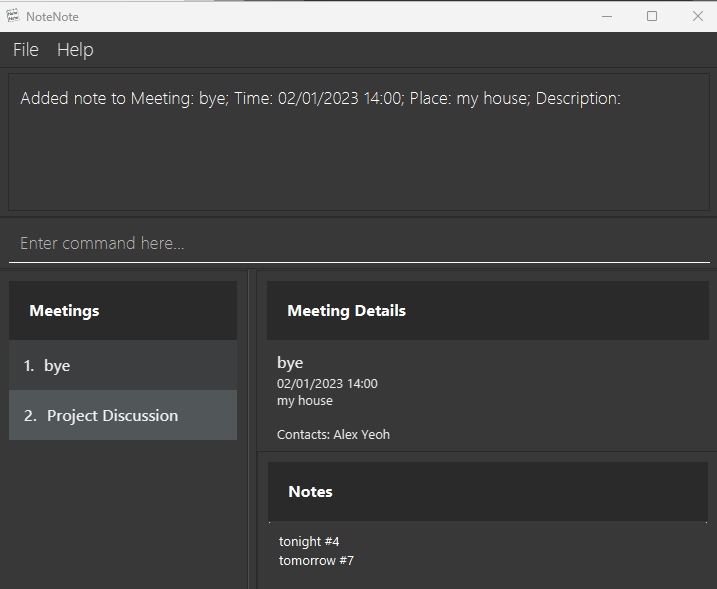Select meeting '2. Project Discussion'
This screenshot has height=589, width=717.
pos(123,415)
